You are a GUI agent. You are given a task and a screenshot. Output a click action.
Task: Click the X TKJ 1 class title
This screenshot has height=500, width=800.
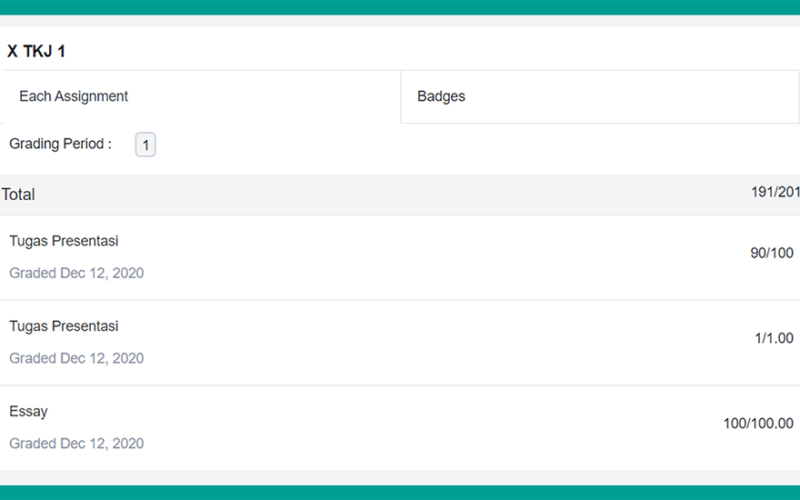36,51
